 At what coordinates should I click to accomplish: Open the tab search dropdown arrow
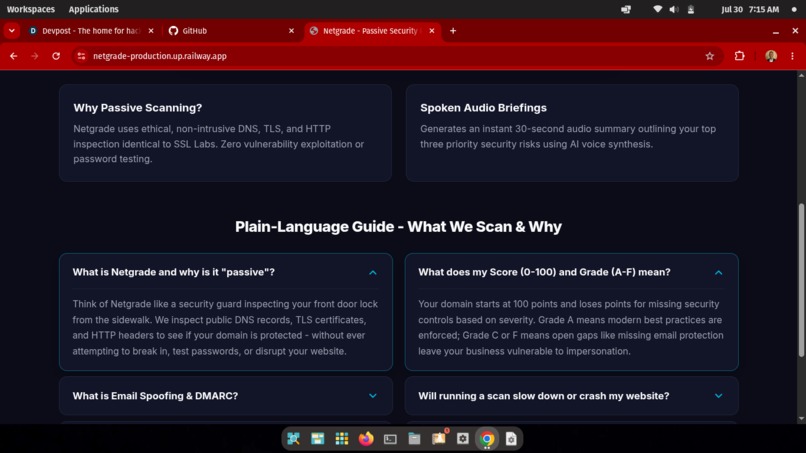[11, 31]
